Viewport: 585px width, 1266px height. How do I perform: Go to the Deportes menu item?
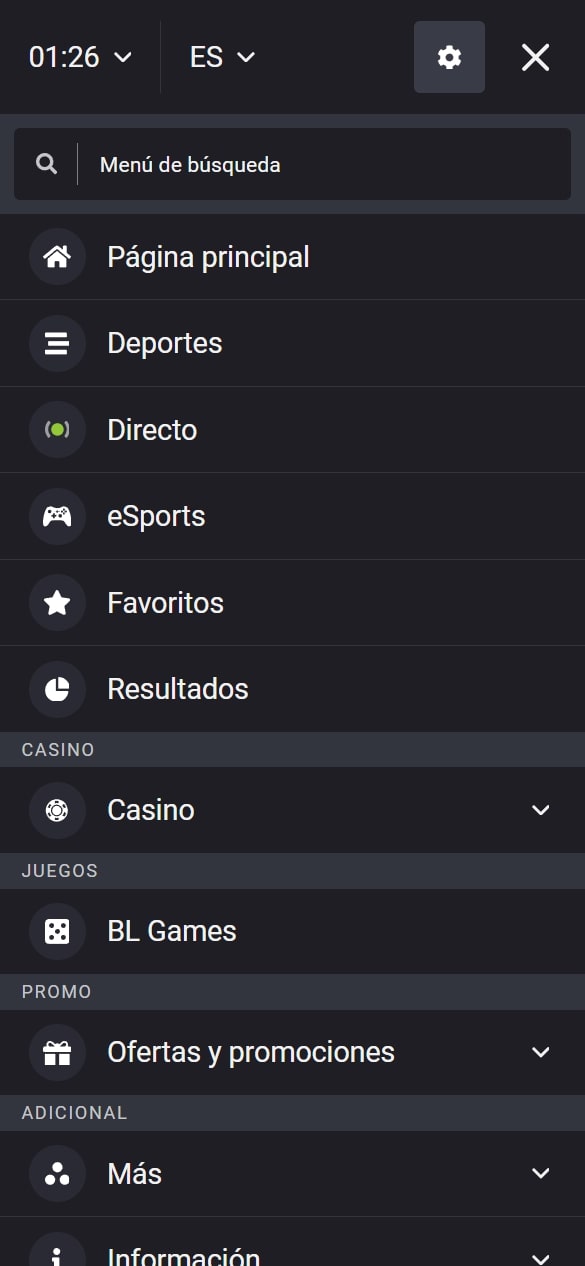[x=292, y=343]
